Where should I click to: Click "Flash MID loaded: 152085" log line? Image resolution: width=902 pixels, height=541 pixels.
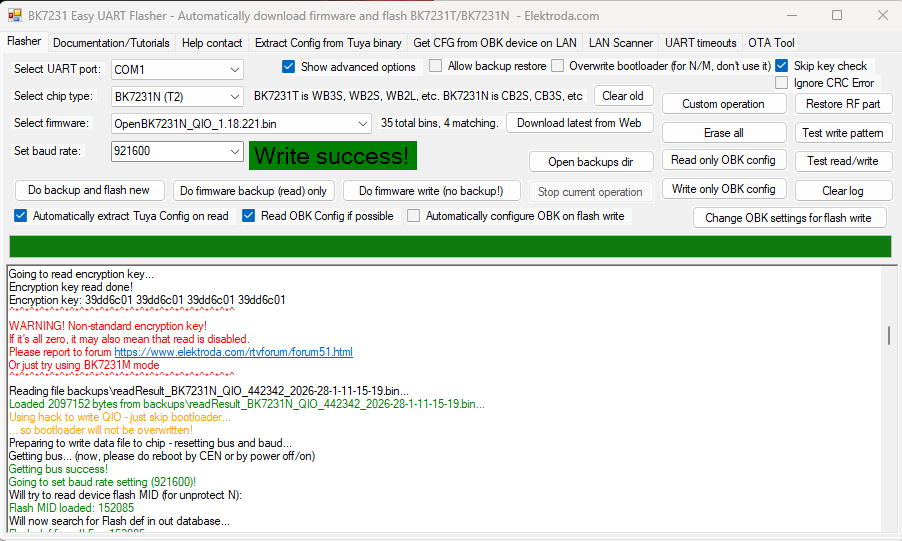(71, 508)
